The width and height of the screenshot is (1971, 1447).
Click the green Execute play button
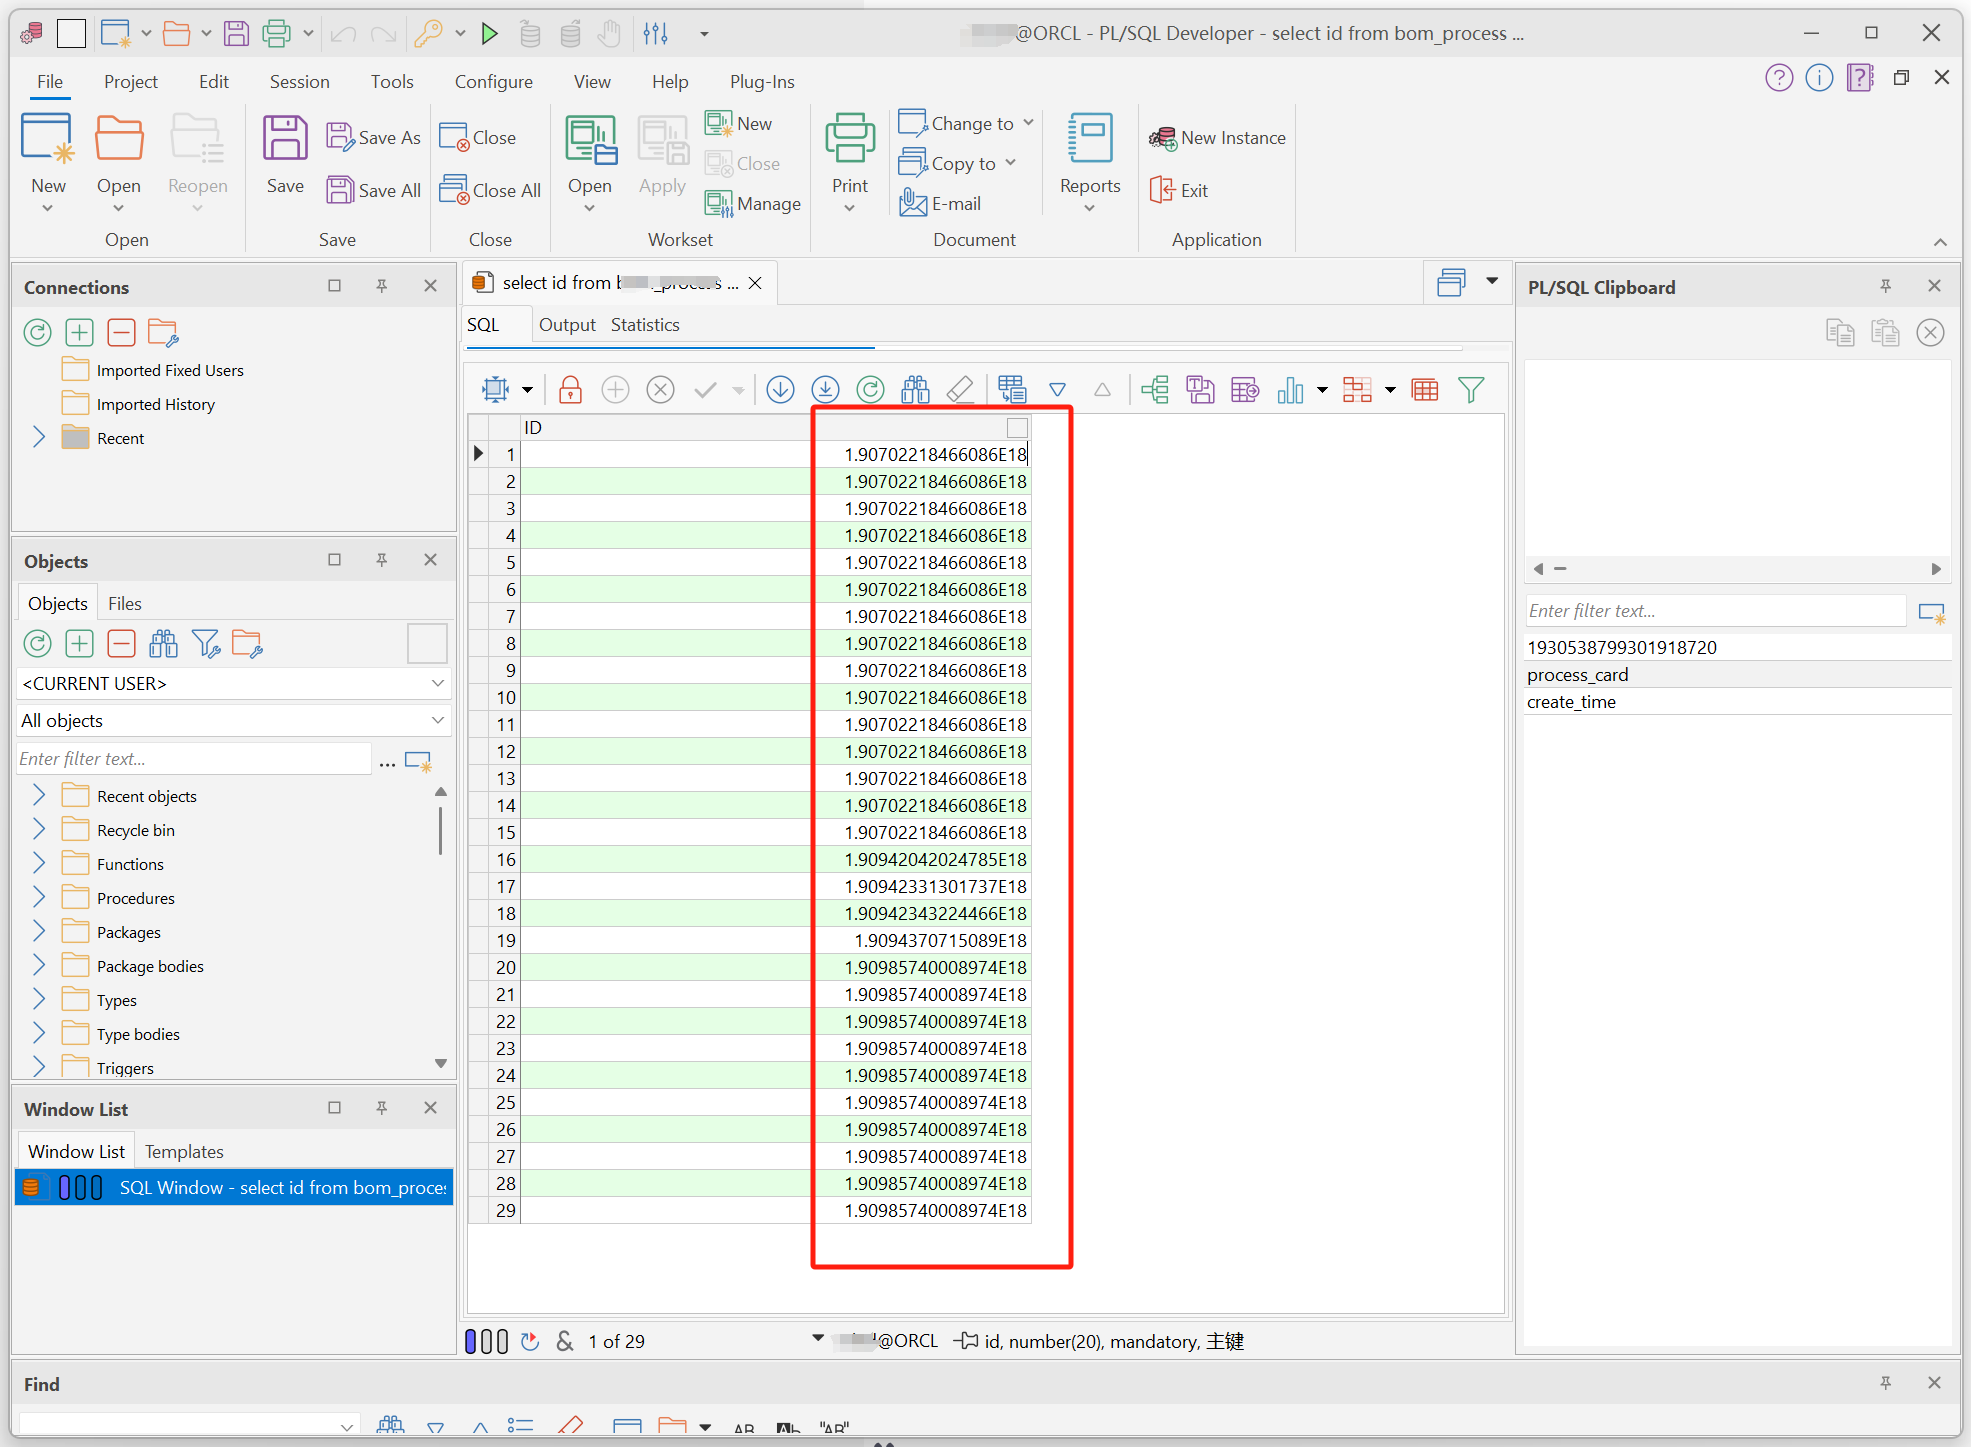click(489, 34)
